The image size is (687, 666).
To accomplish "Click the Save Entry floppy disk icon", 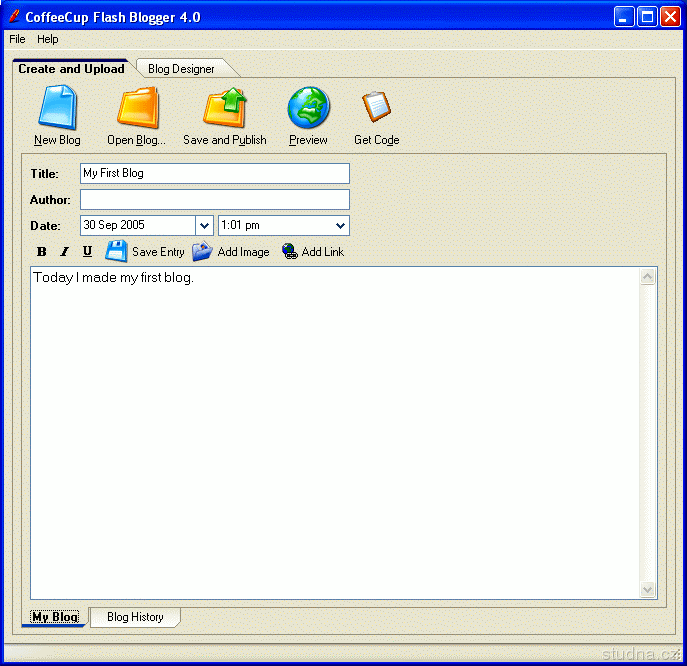I will (117, 251).
